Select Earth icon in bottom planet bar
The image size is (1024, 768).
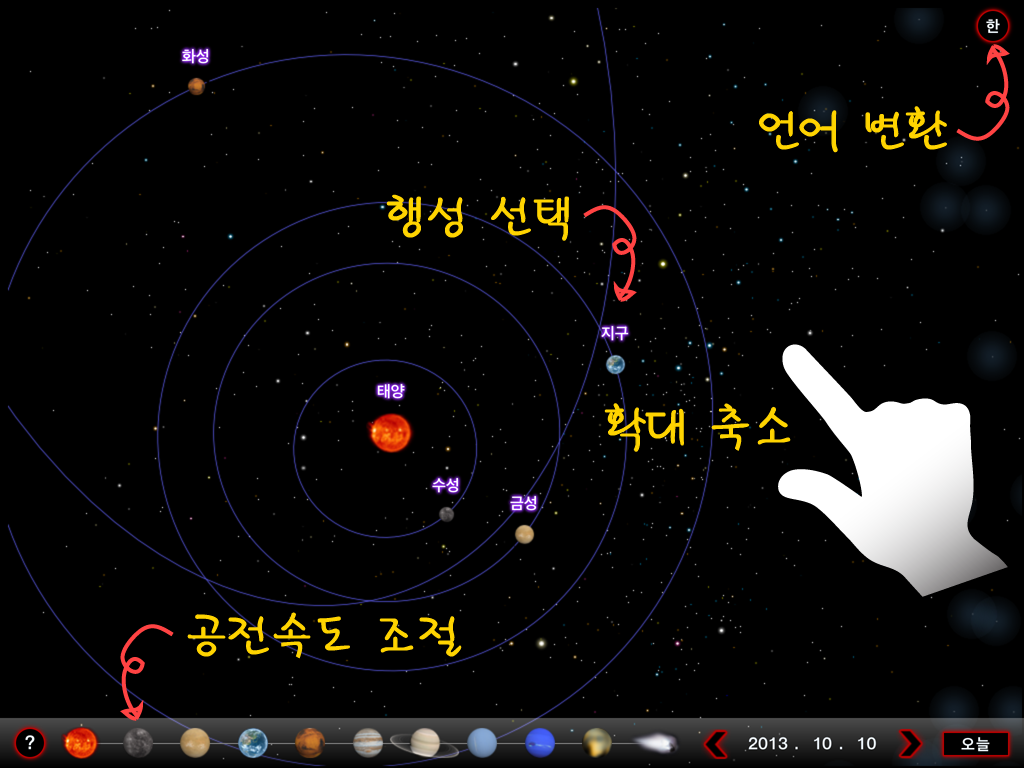(253, 743)
